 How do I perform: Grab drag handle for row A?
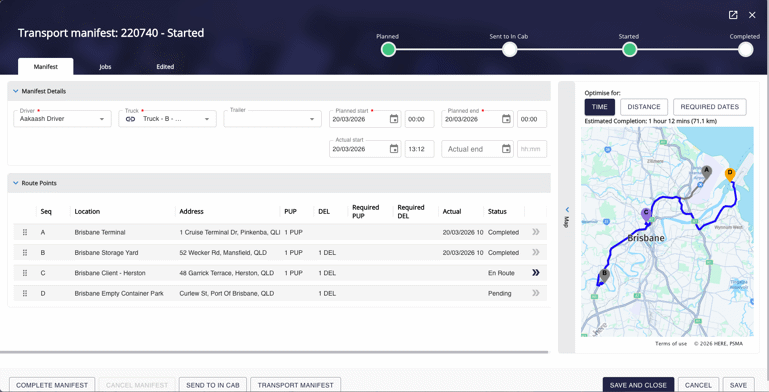[x=25, y=233]
